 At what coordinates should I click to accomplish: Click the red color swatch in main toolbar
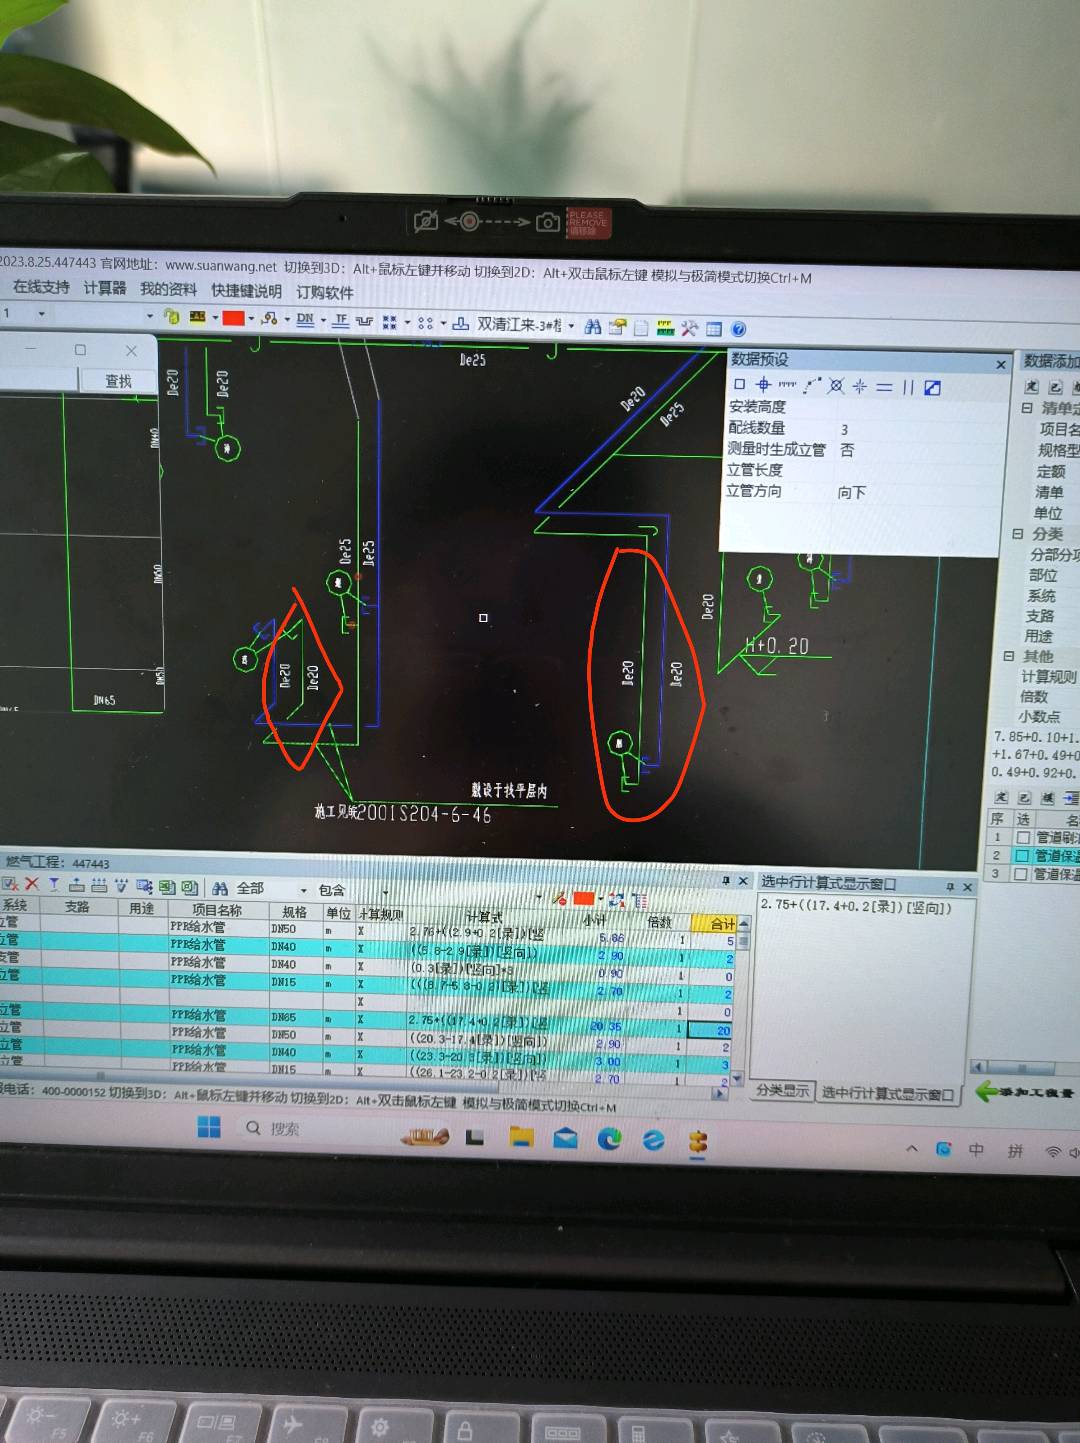coord(233,318)
